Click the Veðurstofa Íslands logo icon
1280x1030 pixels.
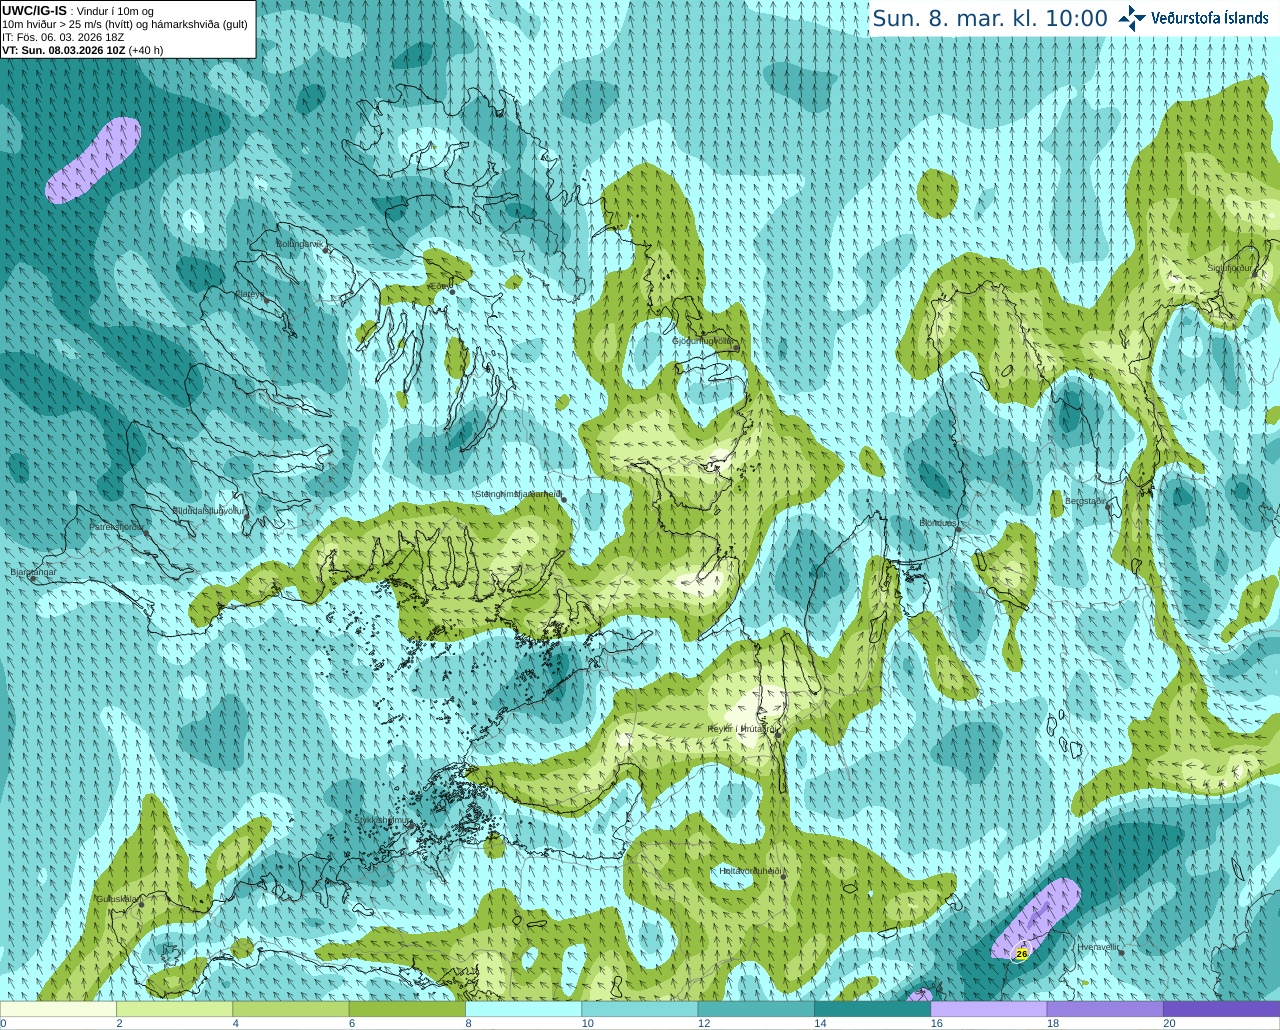[x=1132, y=18]
